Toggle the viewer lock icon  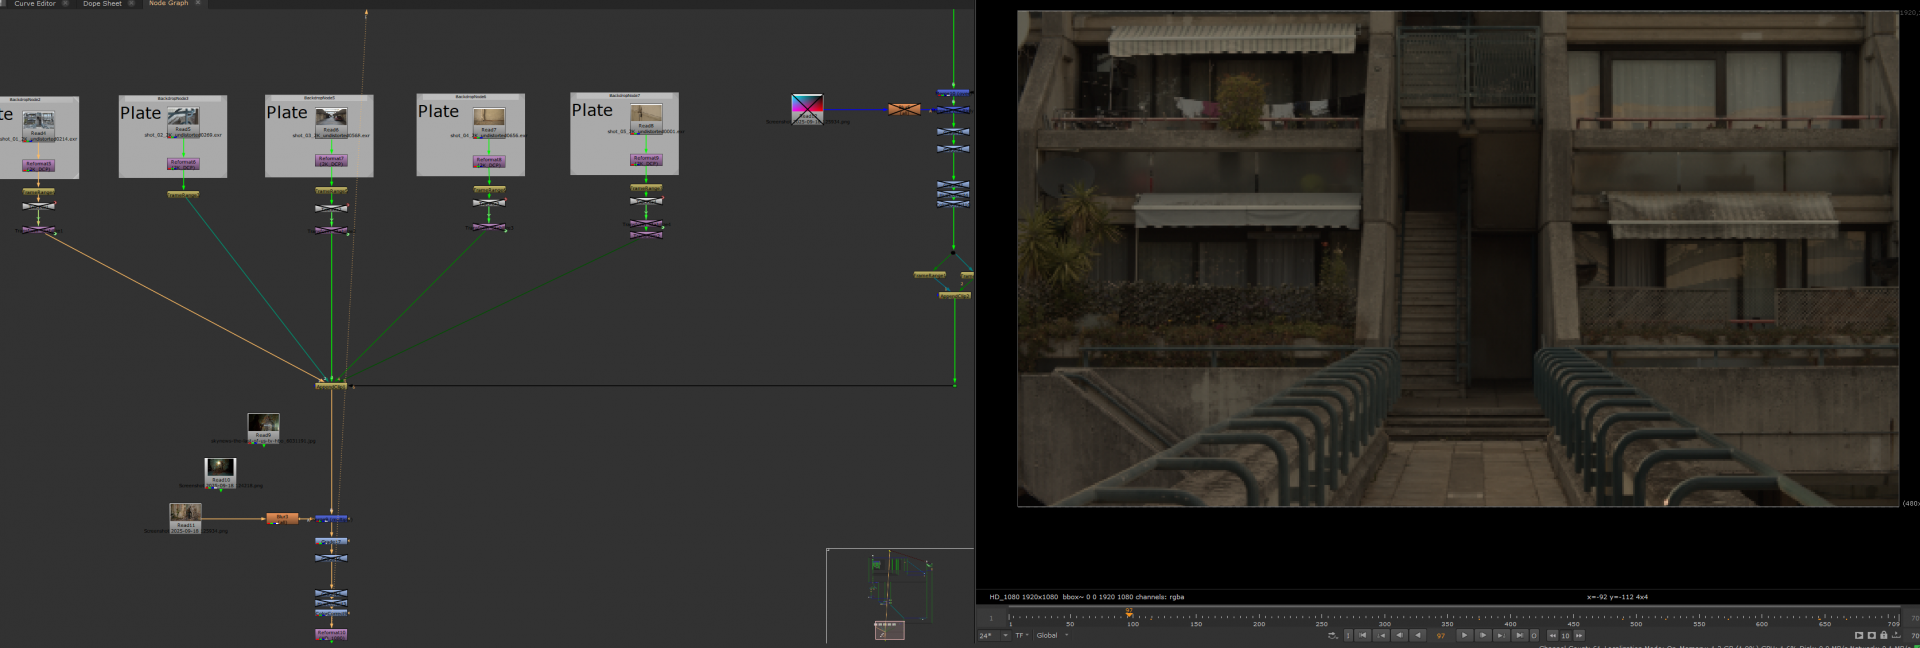1884,635
